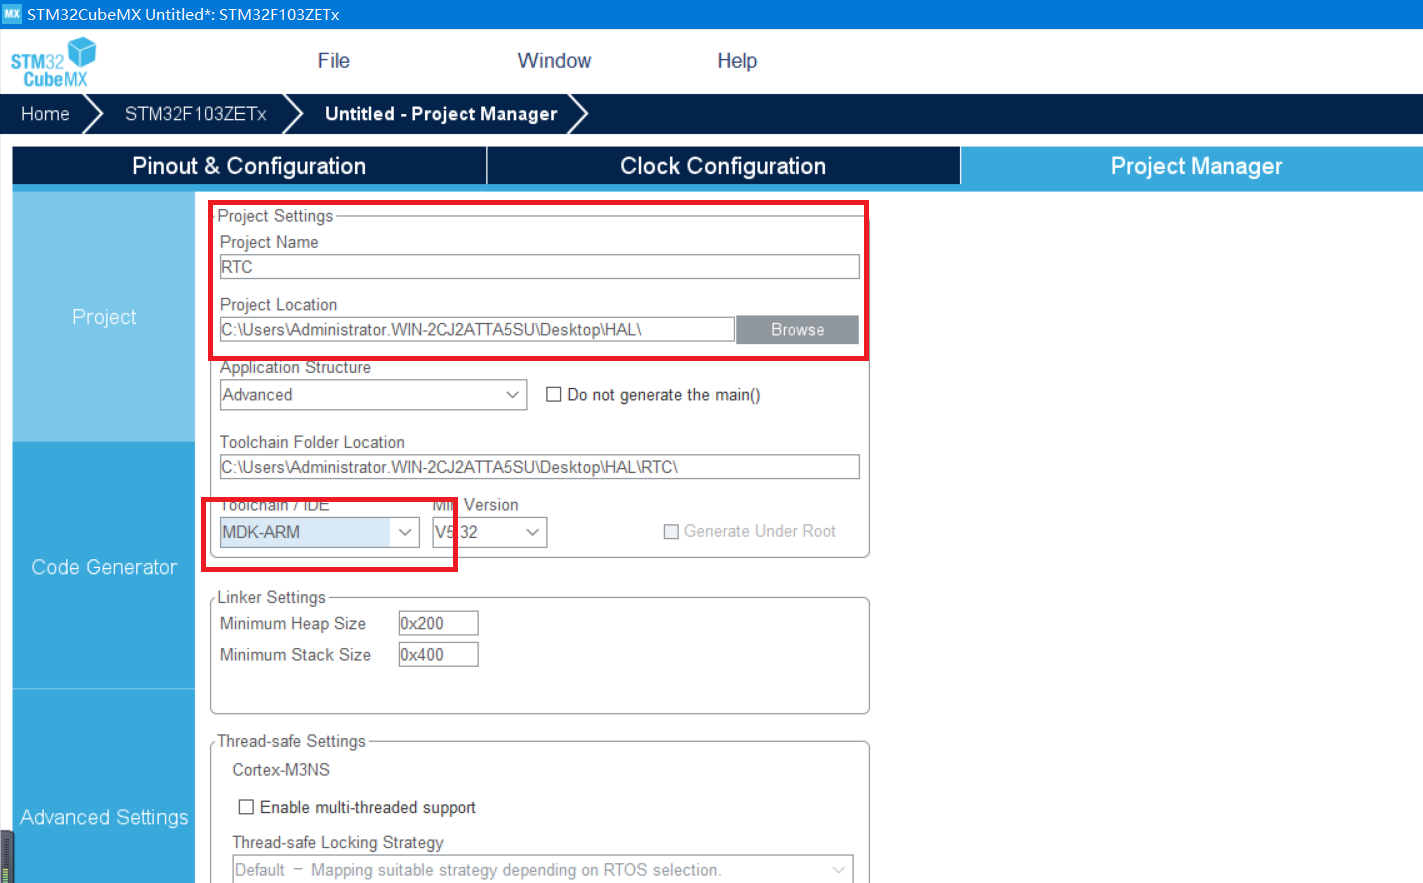Open the Toolchain / IDE MDK-ARM dropdown
Viewport: 1423px width, 883px height.
(x=319, y=532)
